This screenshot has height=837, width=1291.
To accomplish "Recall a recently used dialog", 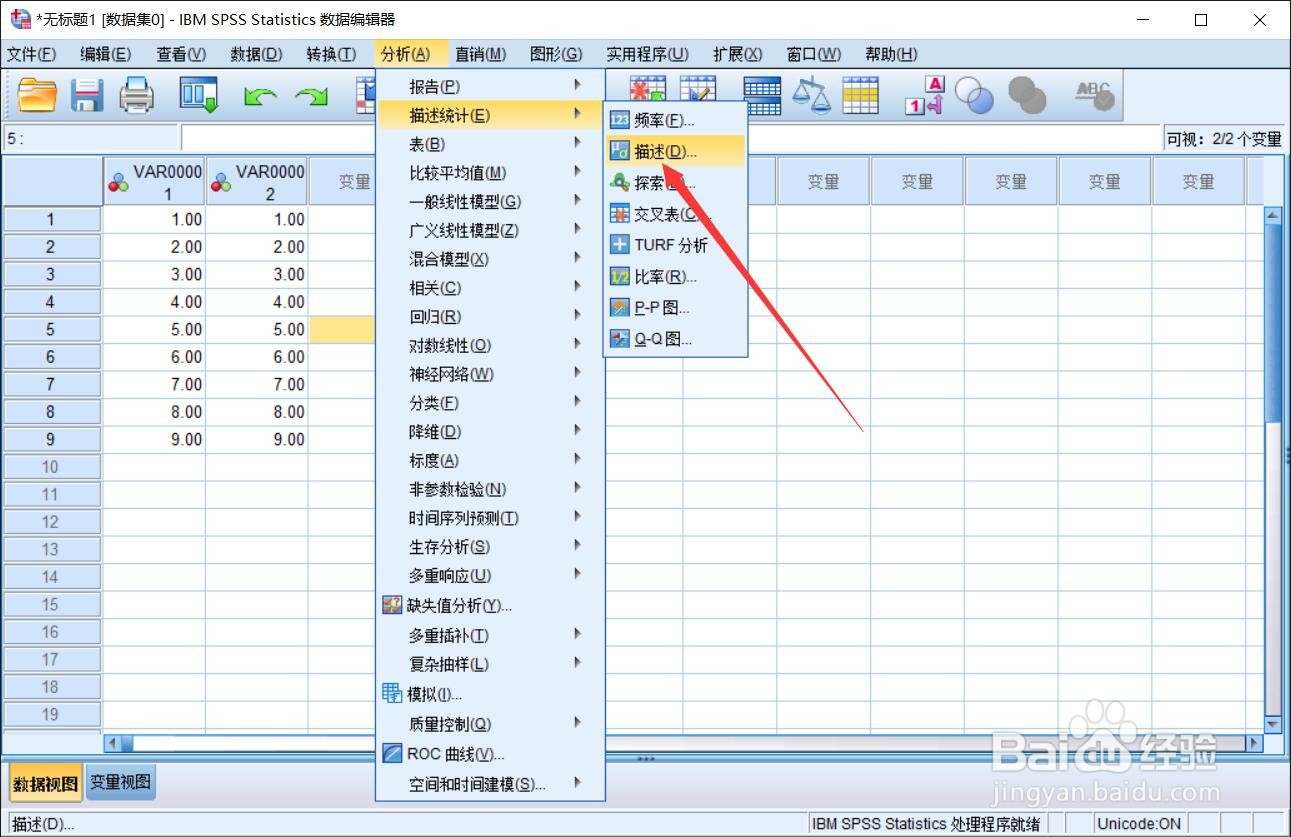I will click(x=197, y=94).
